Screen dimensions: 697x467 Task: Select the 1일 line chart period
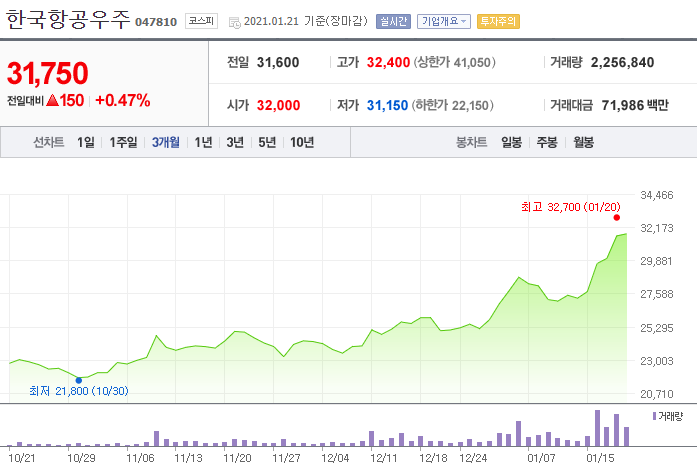coord(86,142)
